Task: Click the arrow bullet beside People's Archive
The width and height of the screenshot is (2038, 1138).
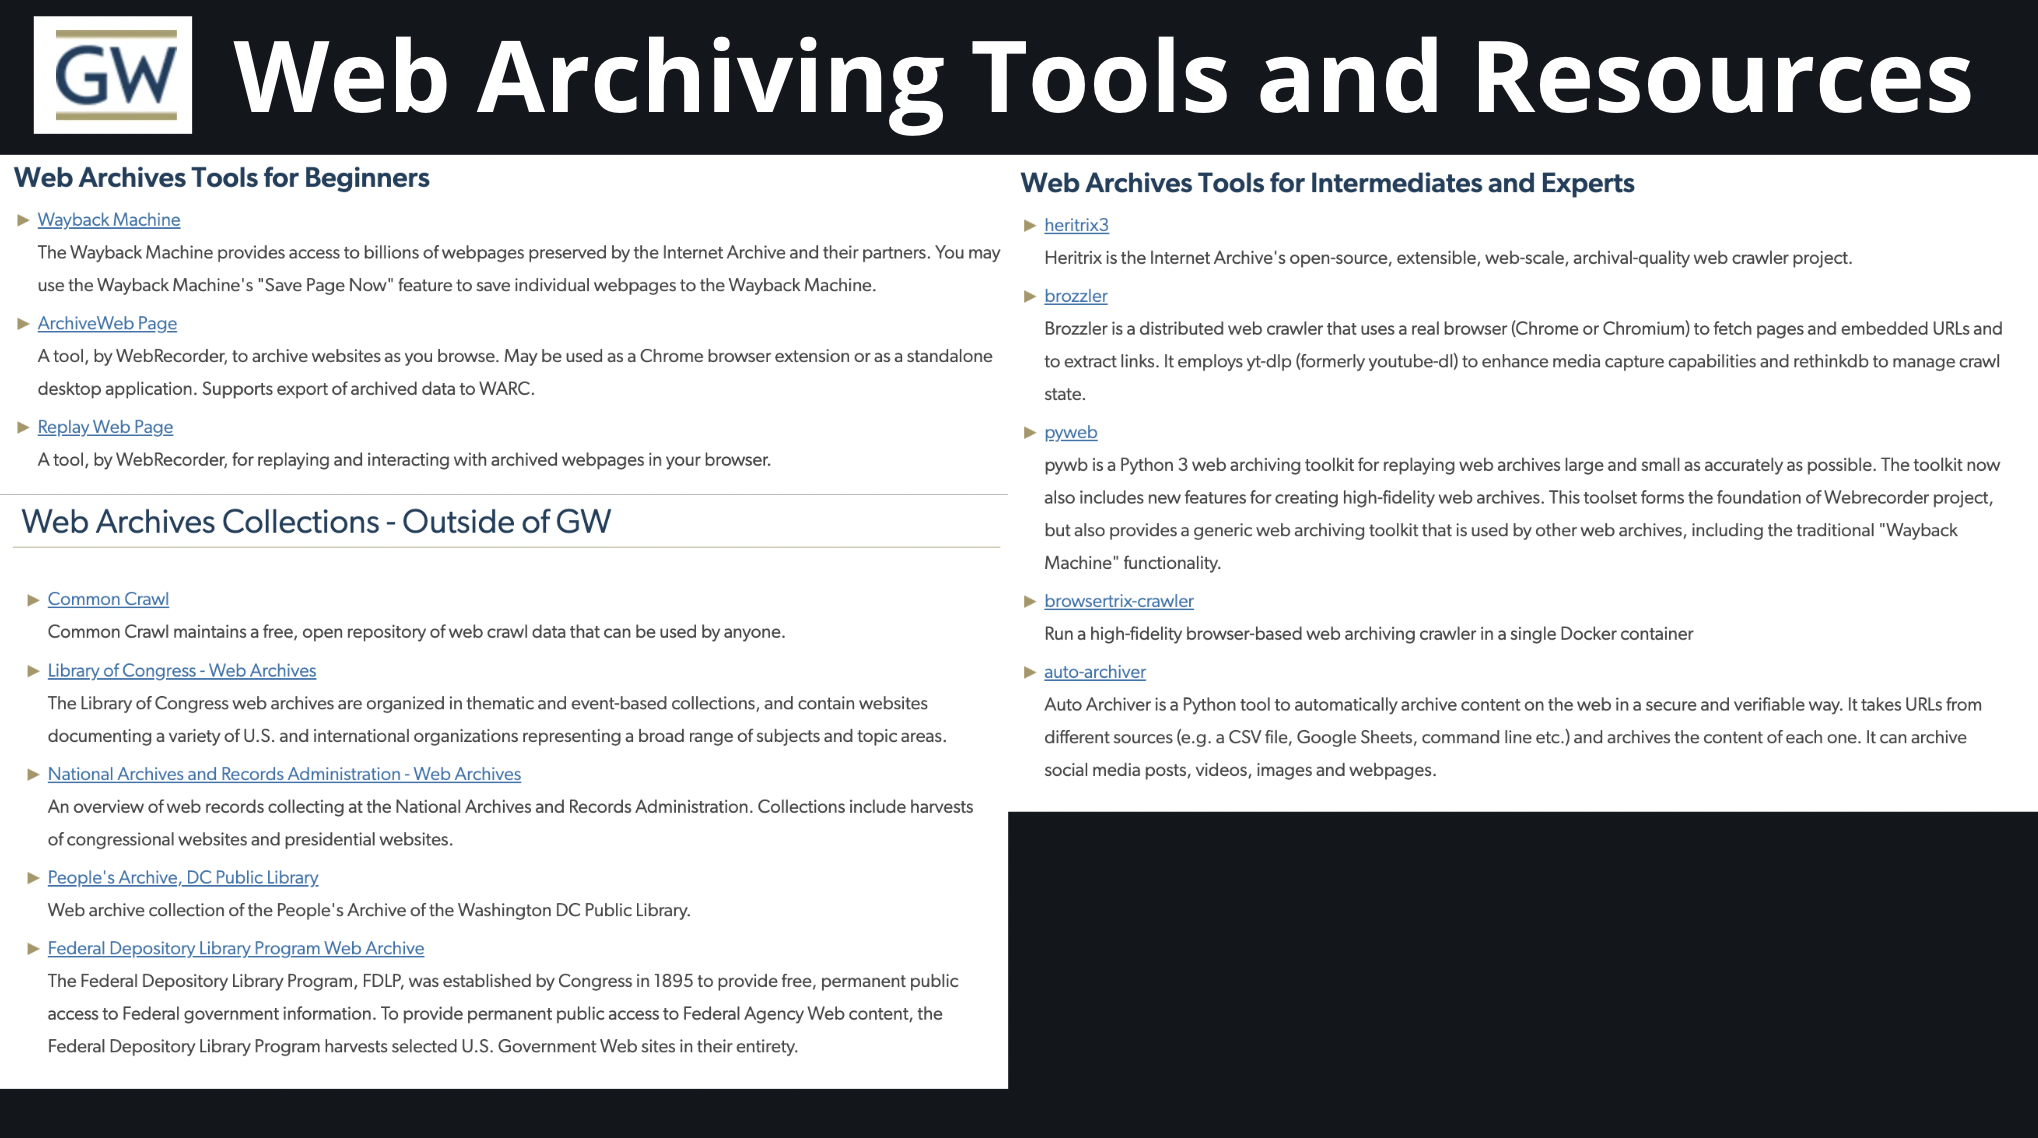Action: pyautogui.click(x=33, y=878)
